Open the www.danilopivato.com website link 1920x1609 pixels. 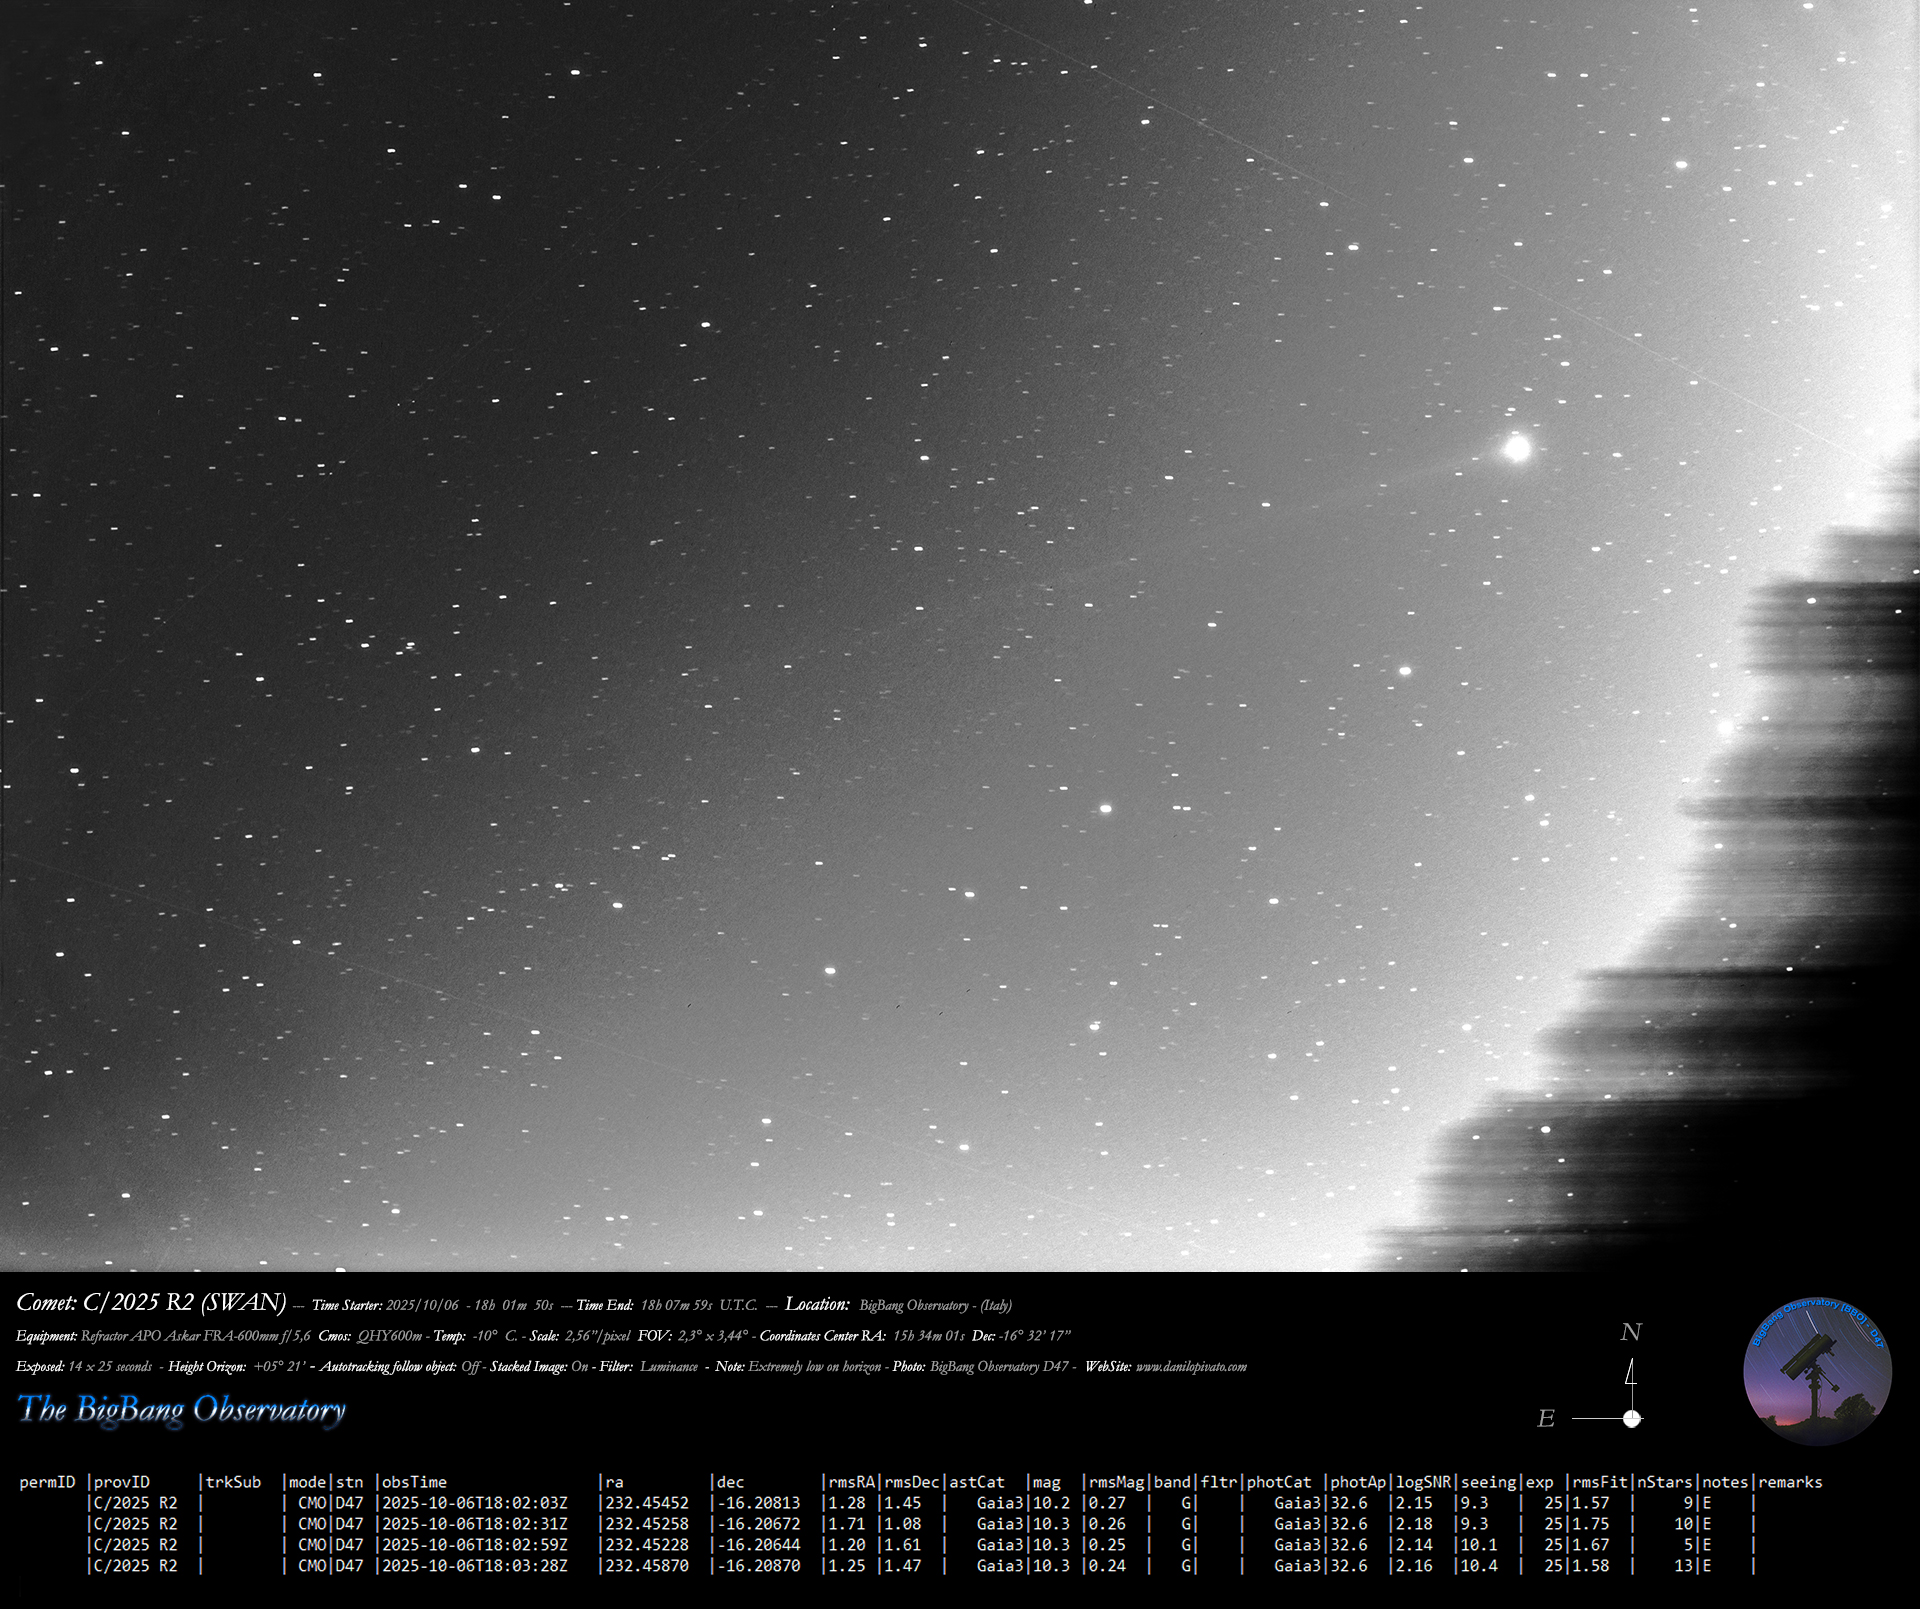coord(1191,1367)
